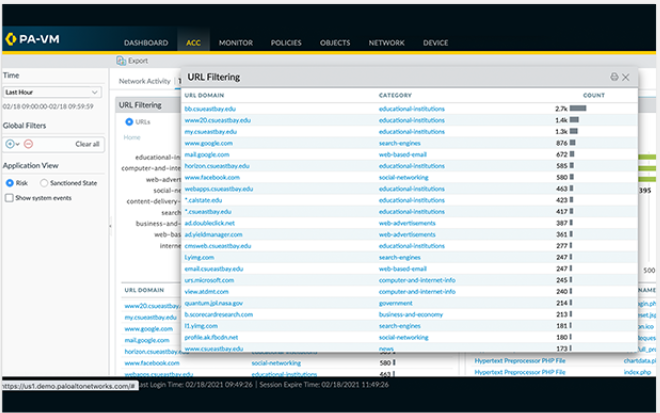Screen dimensions: 660x413
Task: Click b.scorecardresearch.com domain link
Action: click(219, 314)
